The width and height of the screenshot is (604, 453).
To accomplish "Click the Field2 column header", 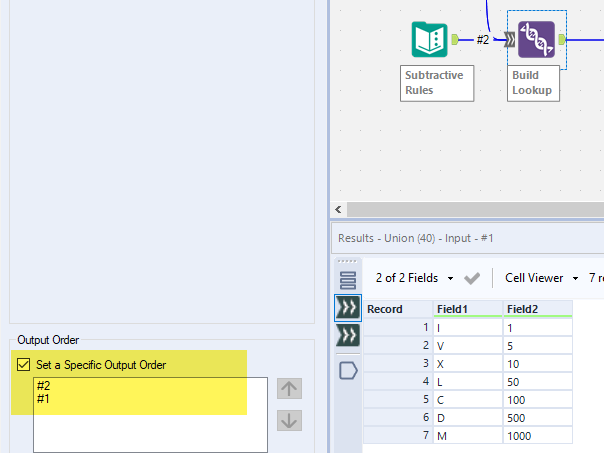I will point(538,309).
